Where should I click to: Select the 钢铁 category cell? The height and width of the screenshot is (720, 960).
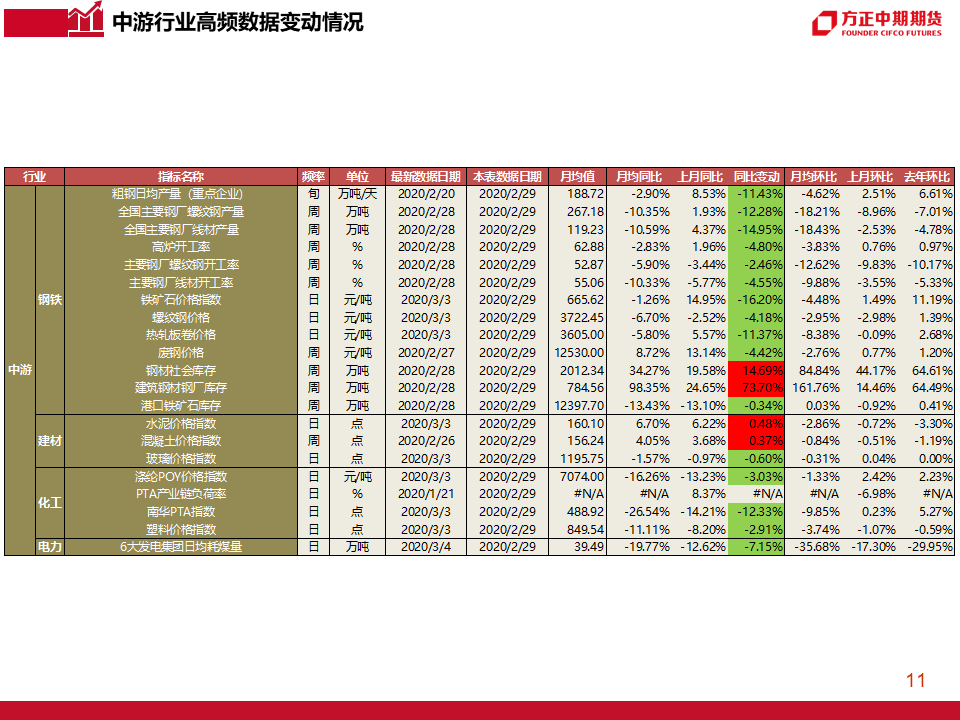(x=49, y=300)
